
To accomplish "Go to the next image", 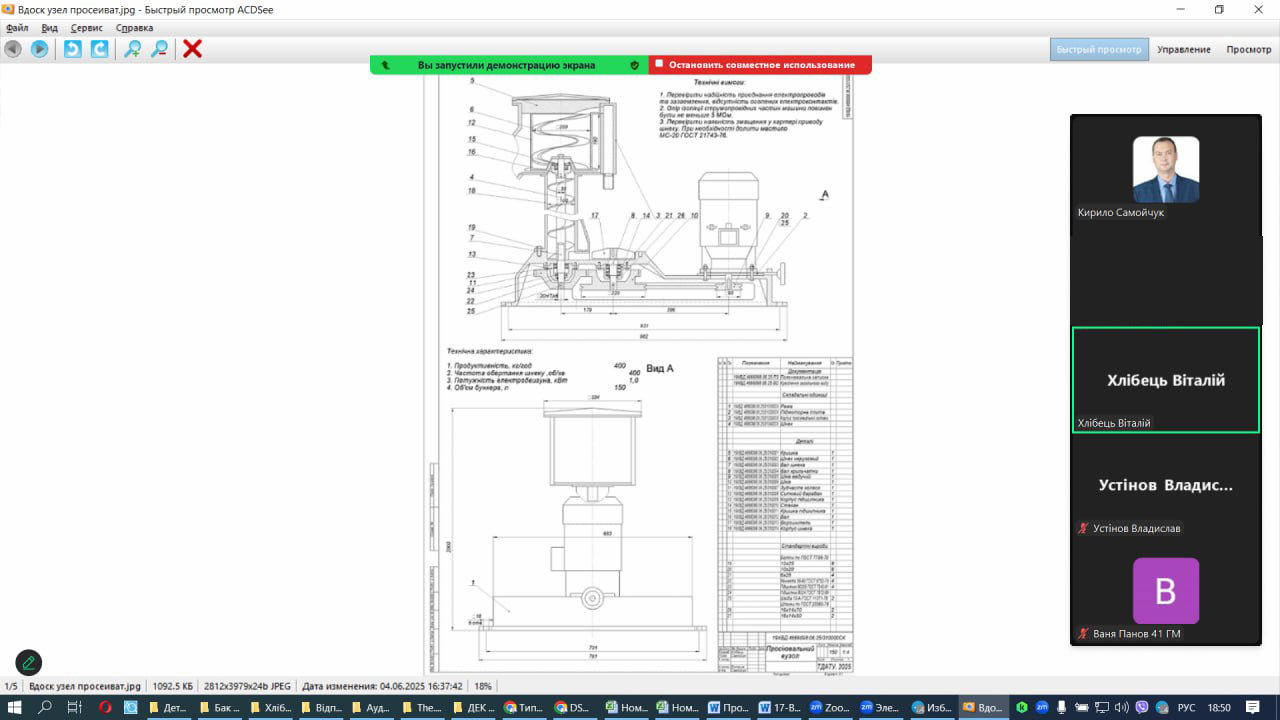I will click(39, 49).
